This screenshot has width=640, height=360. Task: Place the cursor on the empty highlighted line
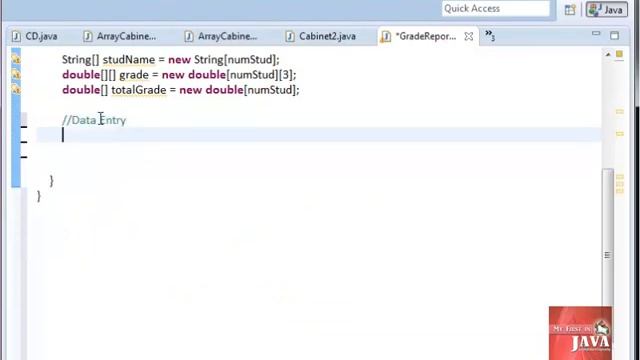click(318, 135)
